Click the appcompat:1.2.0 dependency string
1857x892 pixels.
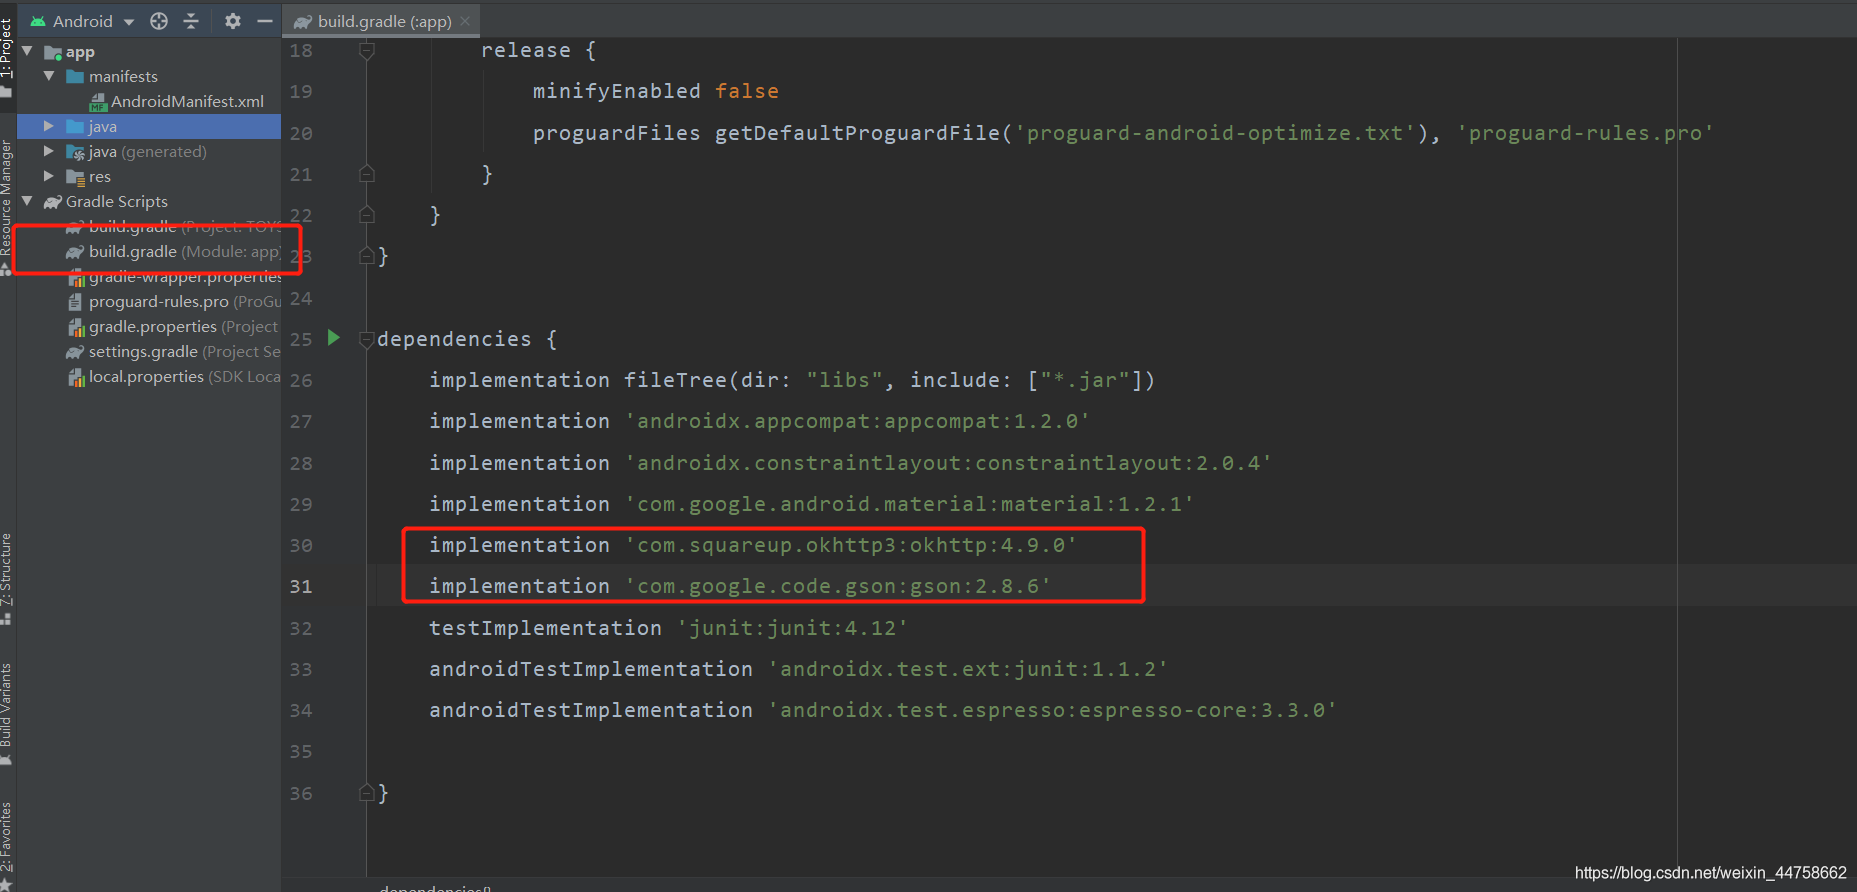(857, 421)
